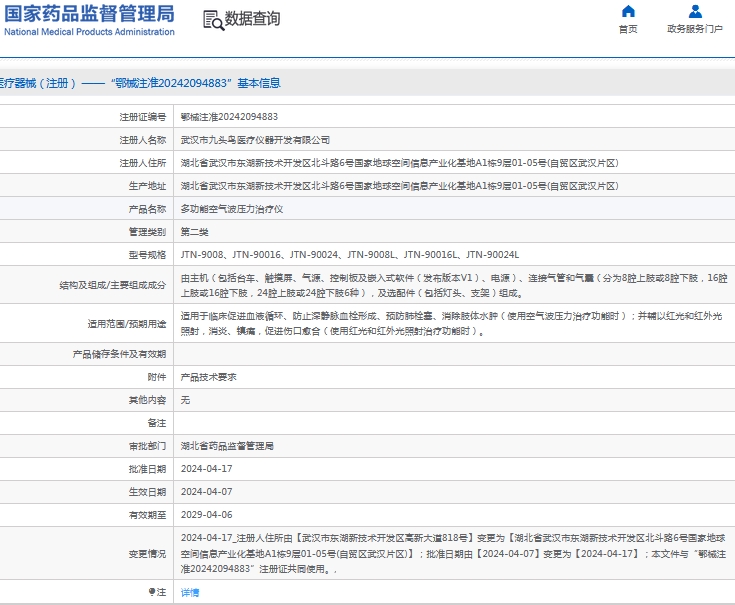Click the 注册人住所 row label
This screenshot has height=605, width=735.
tap(142, 163)
